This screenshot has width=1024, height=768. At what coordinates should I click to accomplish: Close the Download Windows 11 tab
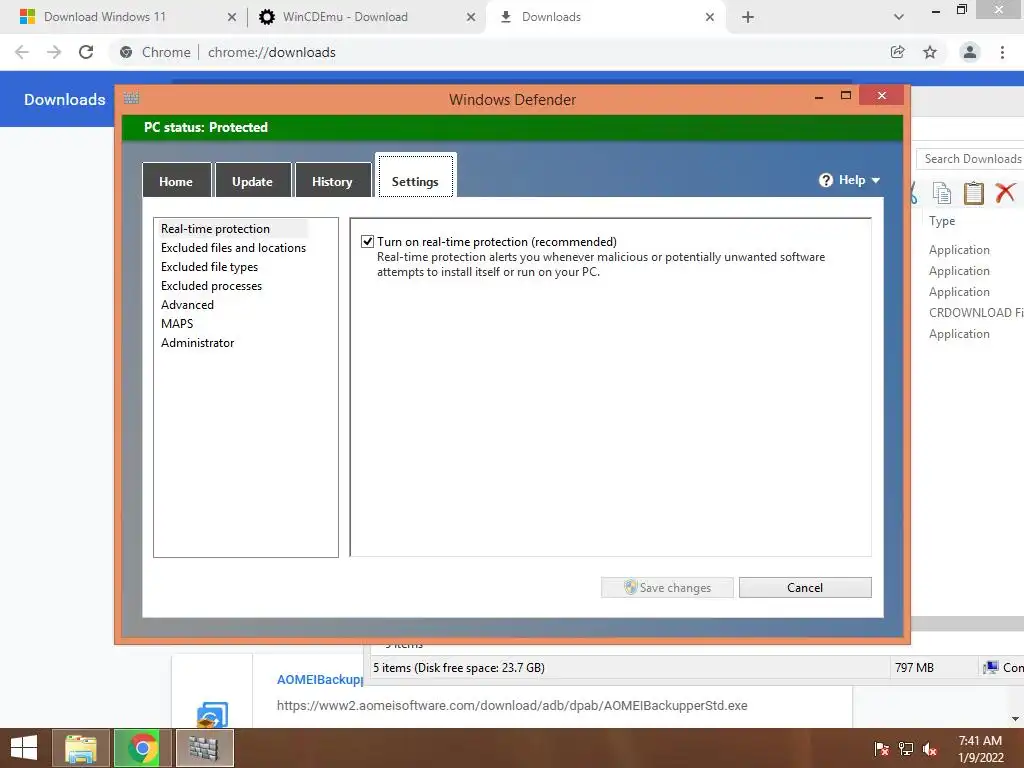(232, 17)
